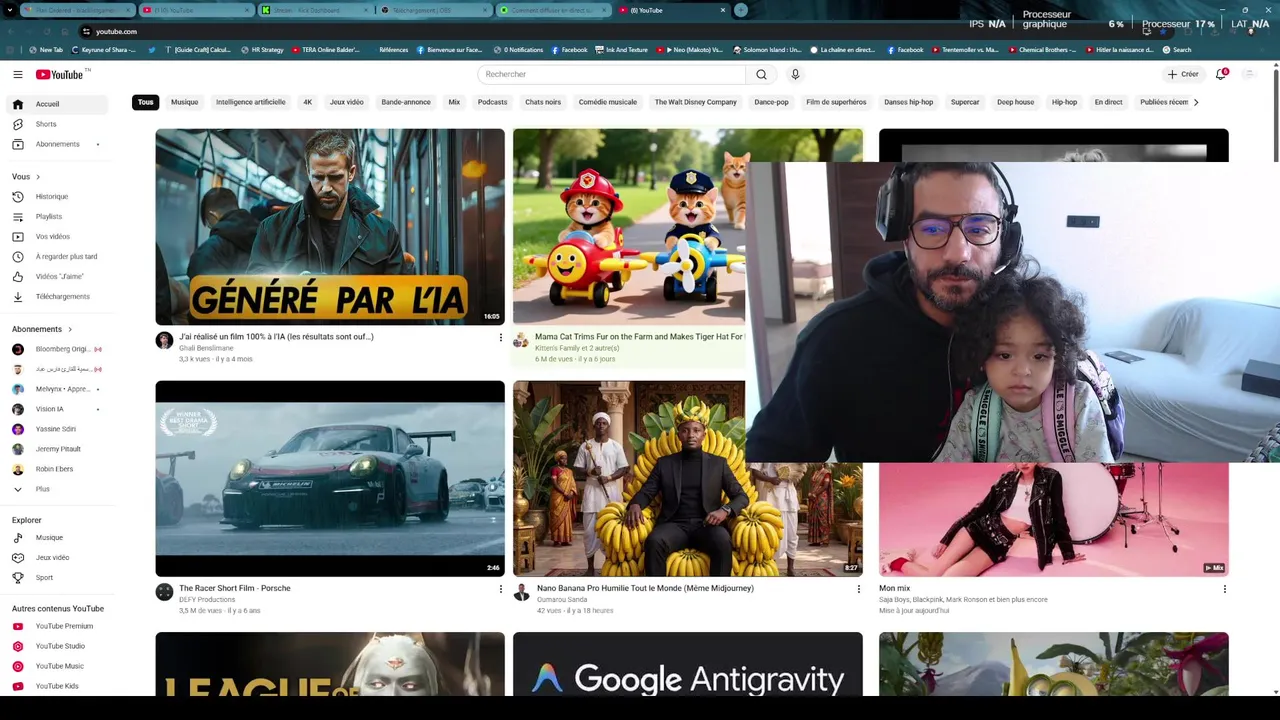Click the Créer button

point(1183,74)
